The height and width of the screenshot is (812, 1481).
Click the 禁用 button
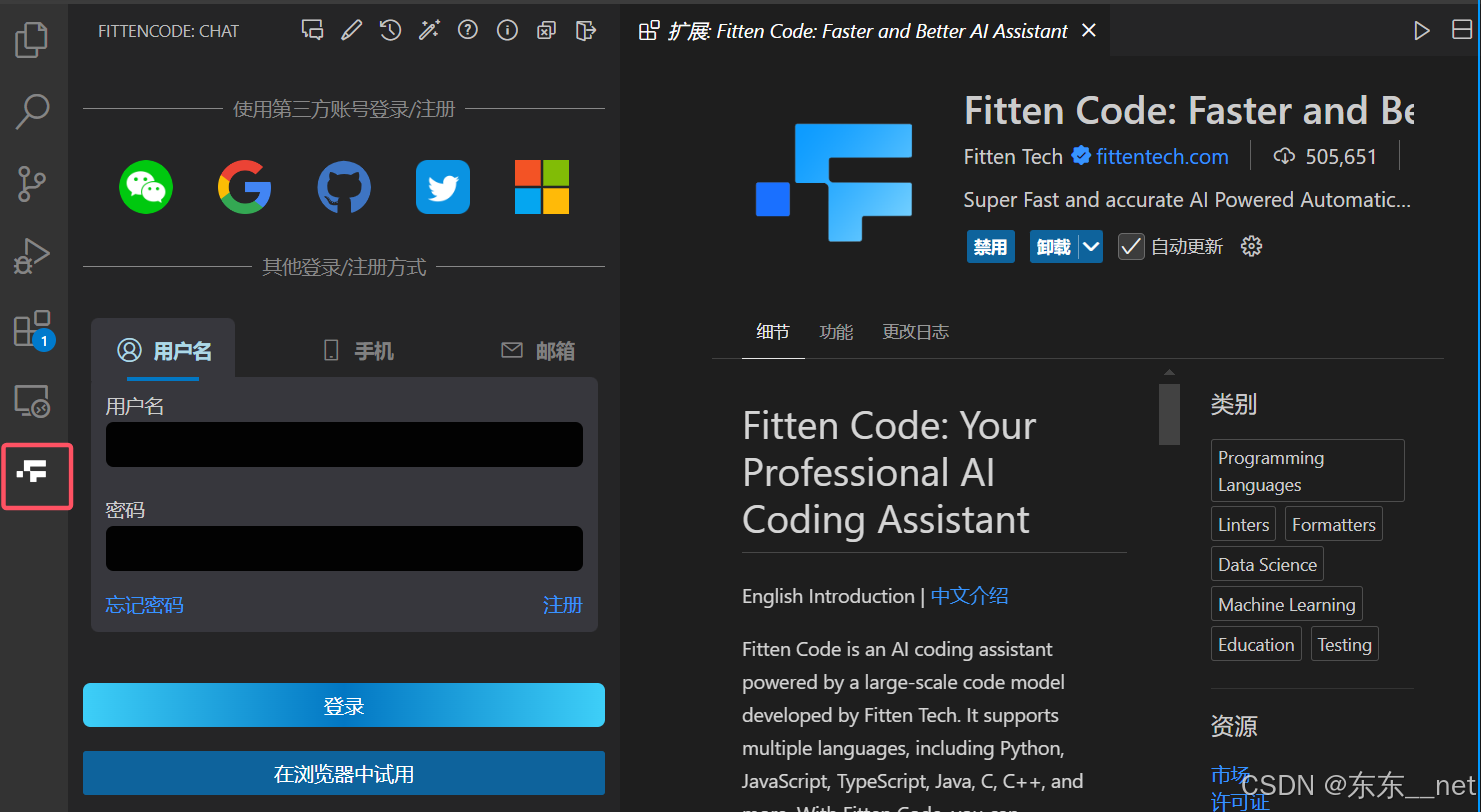pyautogui.click(x=991, y=246)
